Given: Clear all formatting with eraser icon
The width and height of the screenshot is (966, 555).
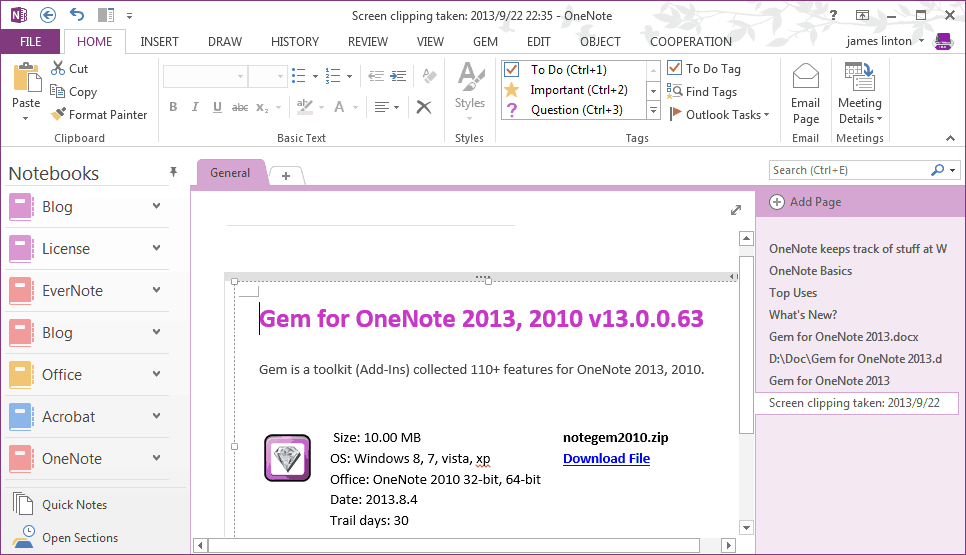Looking at the screenshot, I should (x=429, y=76).
